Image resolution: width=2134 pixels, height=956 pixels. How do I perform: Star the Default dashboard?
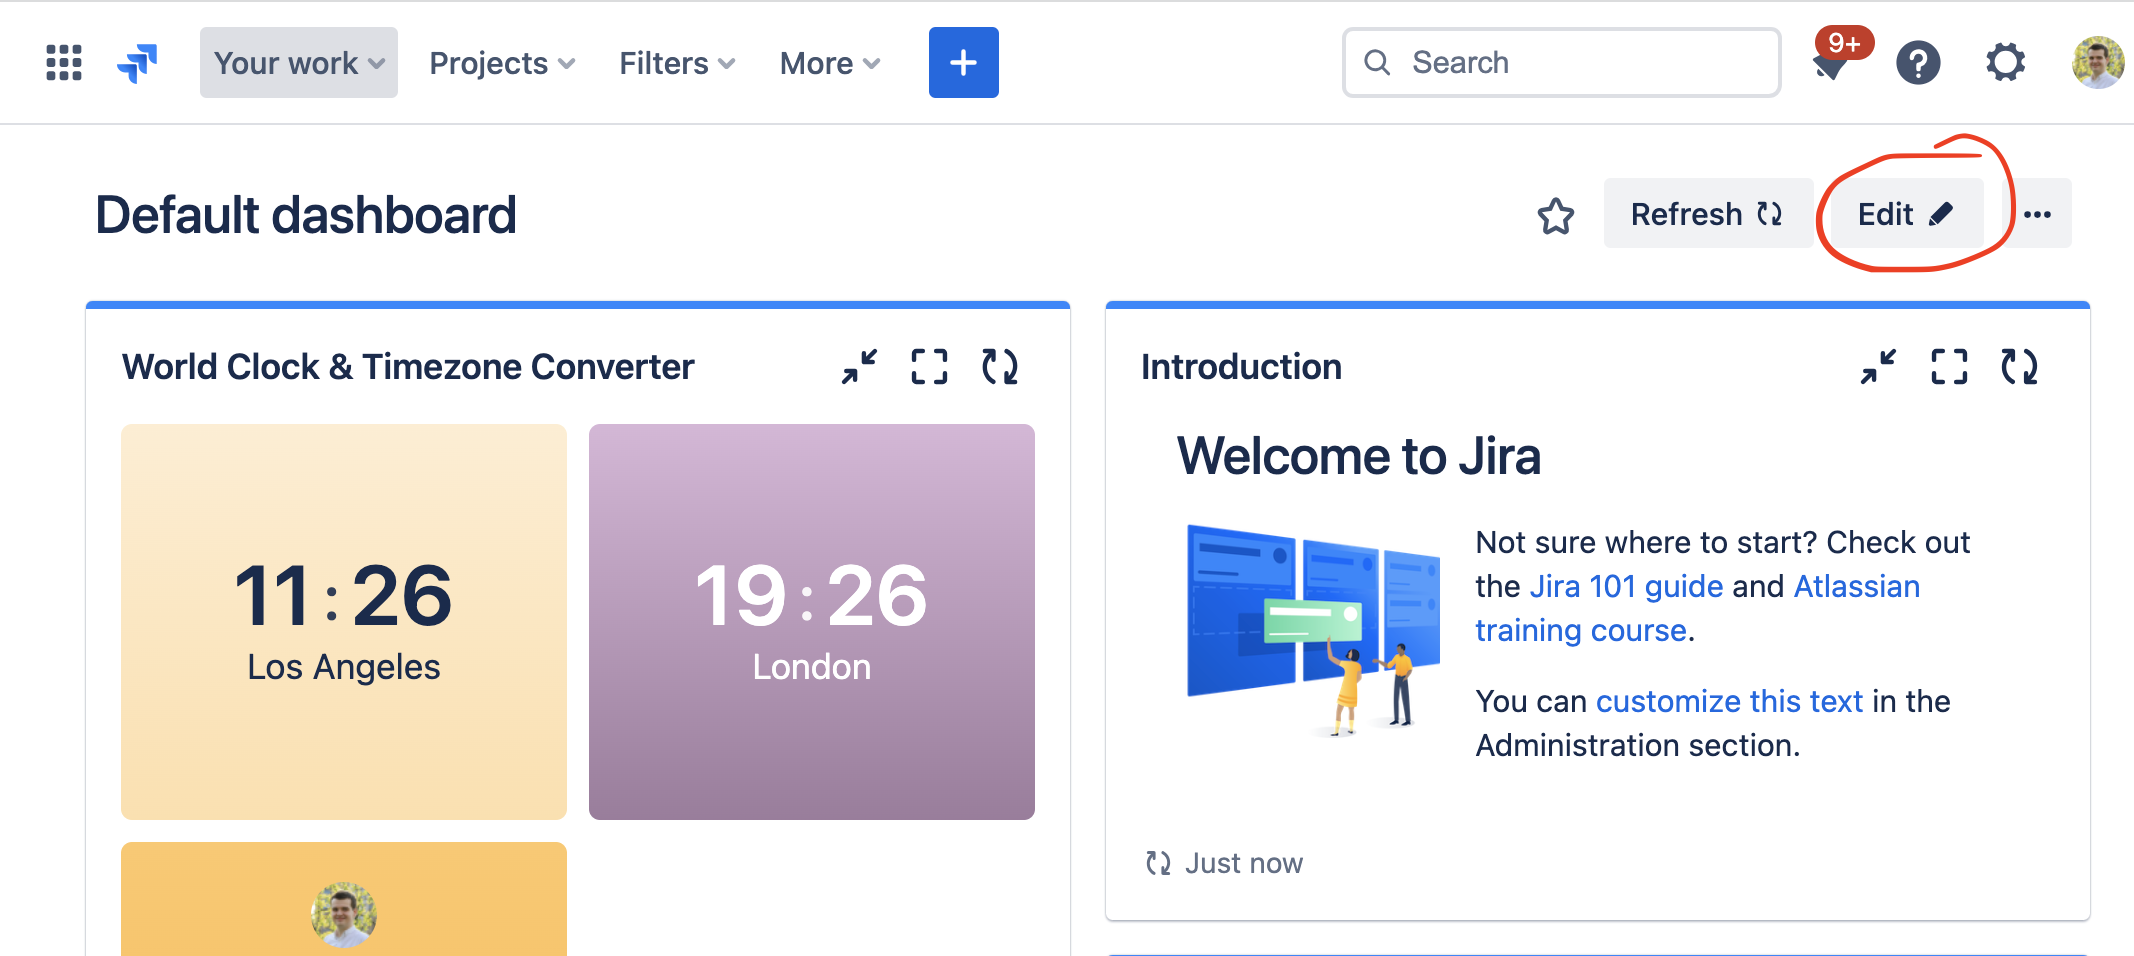tap(1556, 215)
